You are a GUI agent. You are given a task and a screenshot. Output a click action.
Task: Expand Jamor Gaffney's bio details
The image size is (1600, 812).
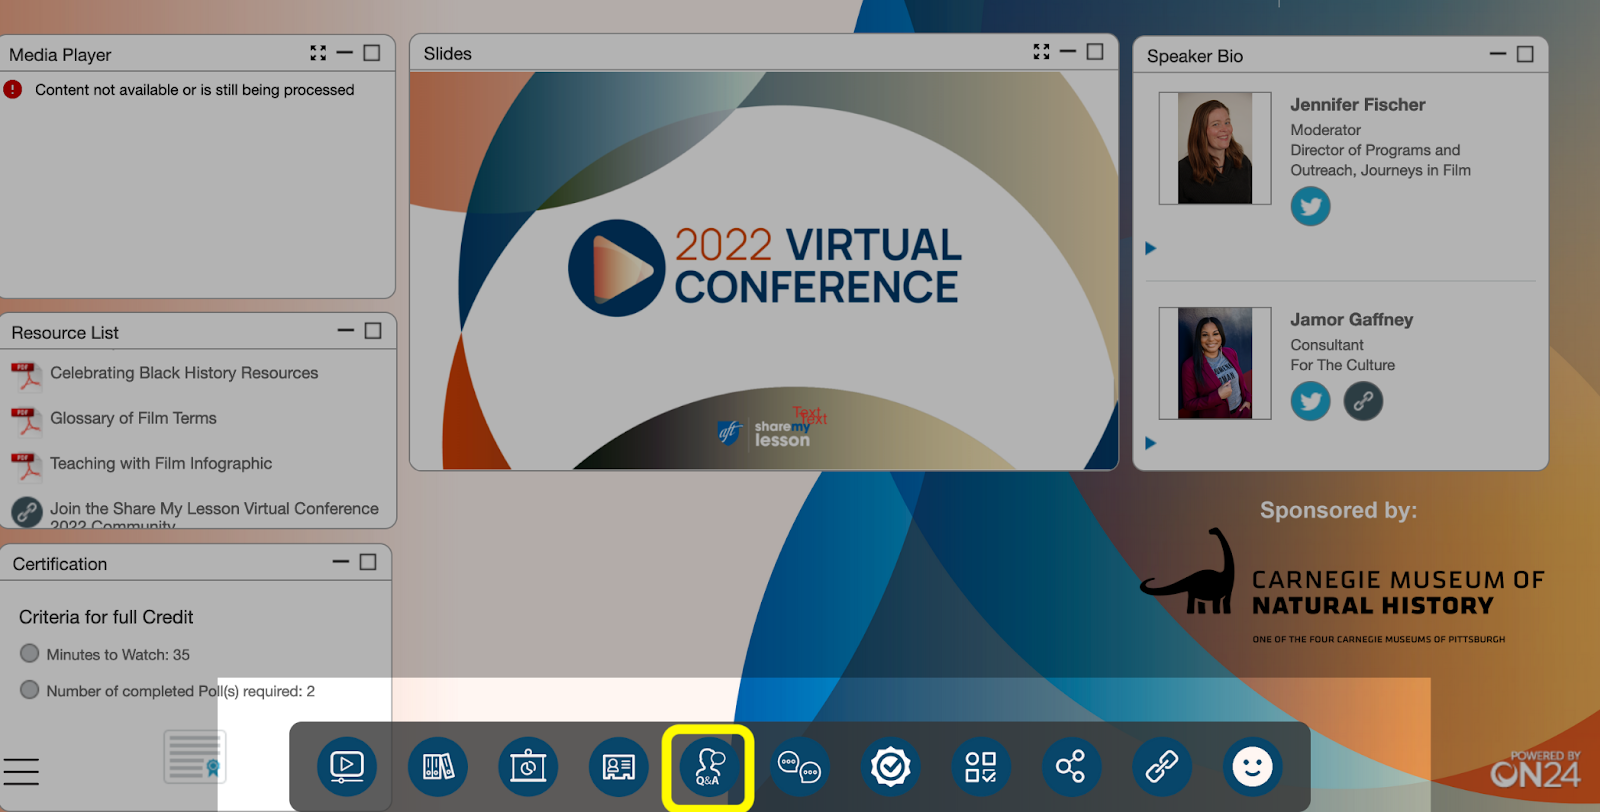(1150, 443)
